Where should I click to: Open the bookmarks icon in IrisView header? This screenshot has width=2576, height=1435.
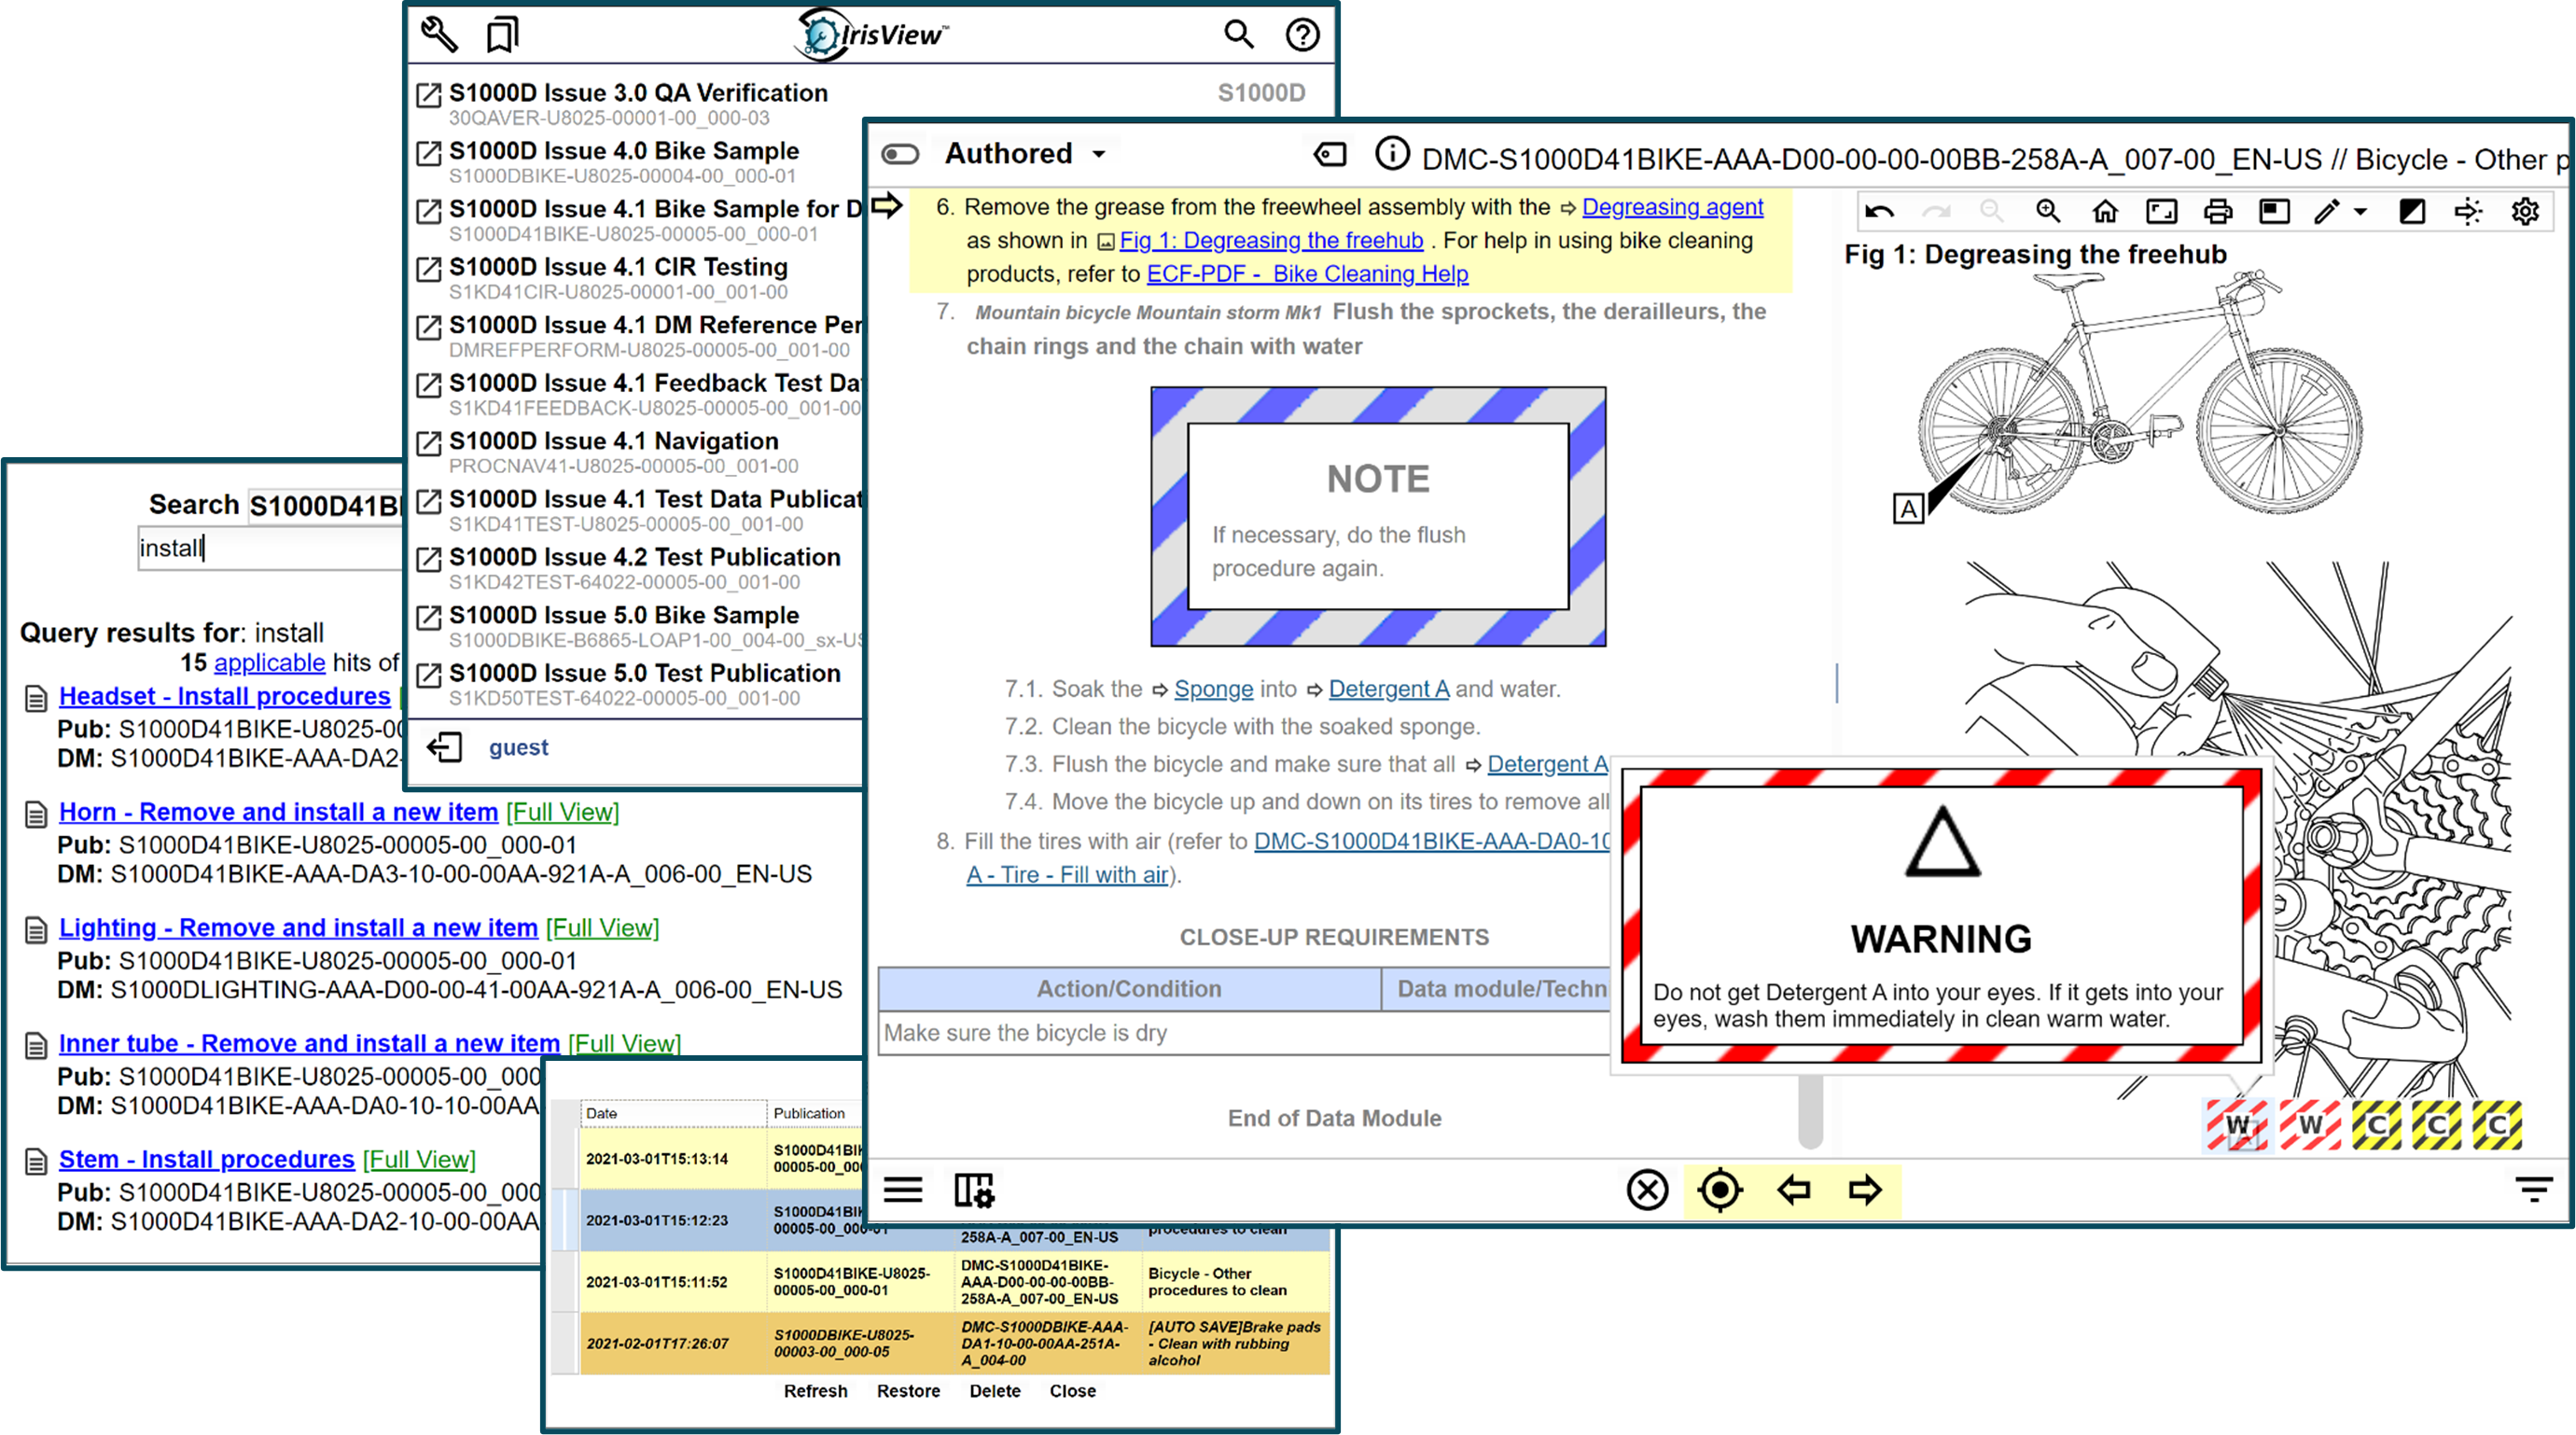(x=502, y=35)
